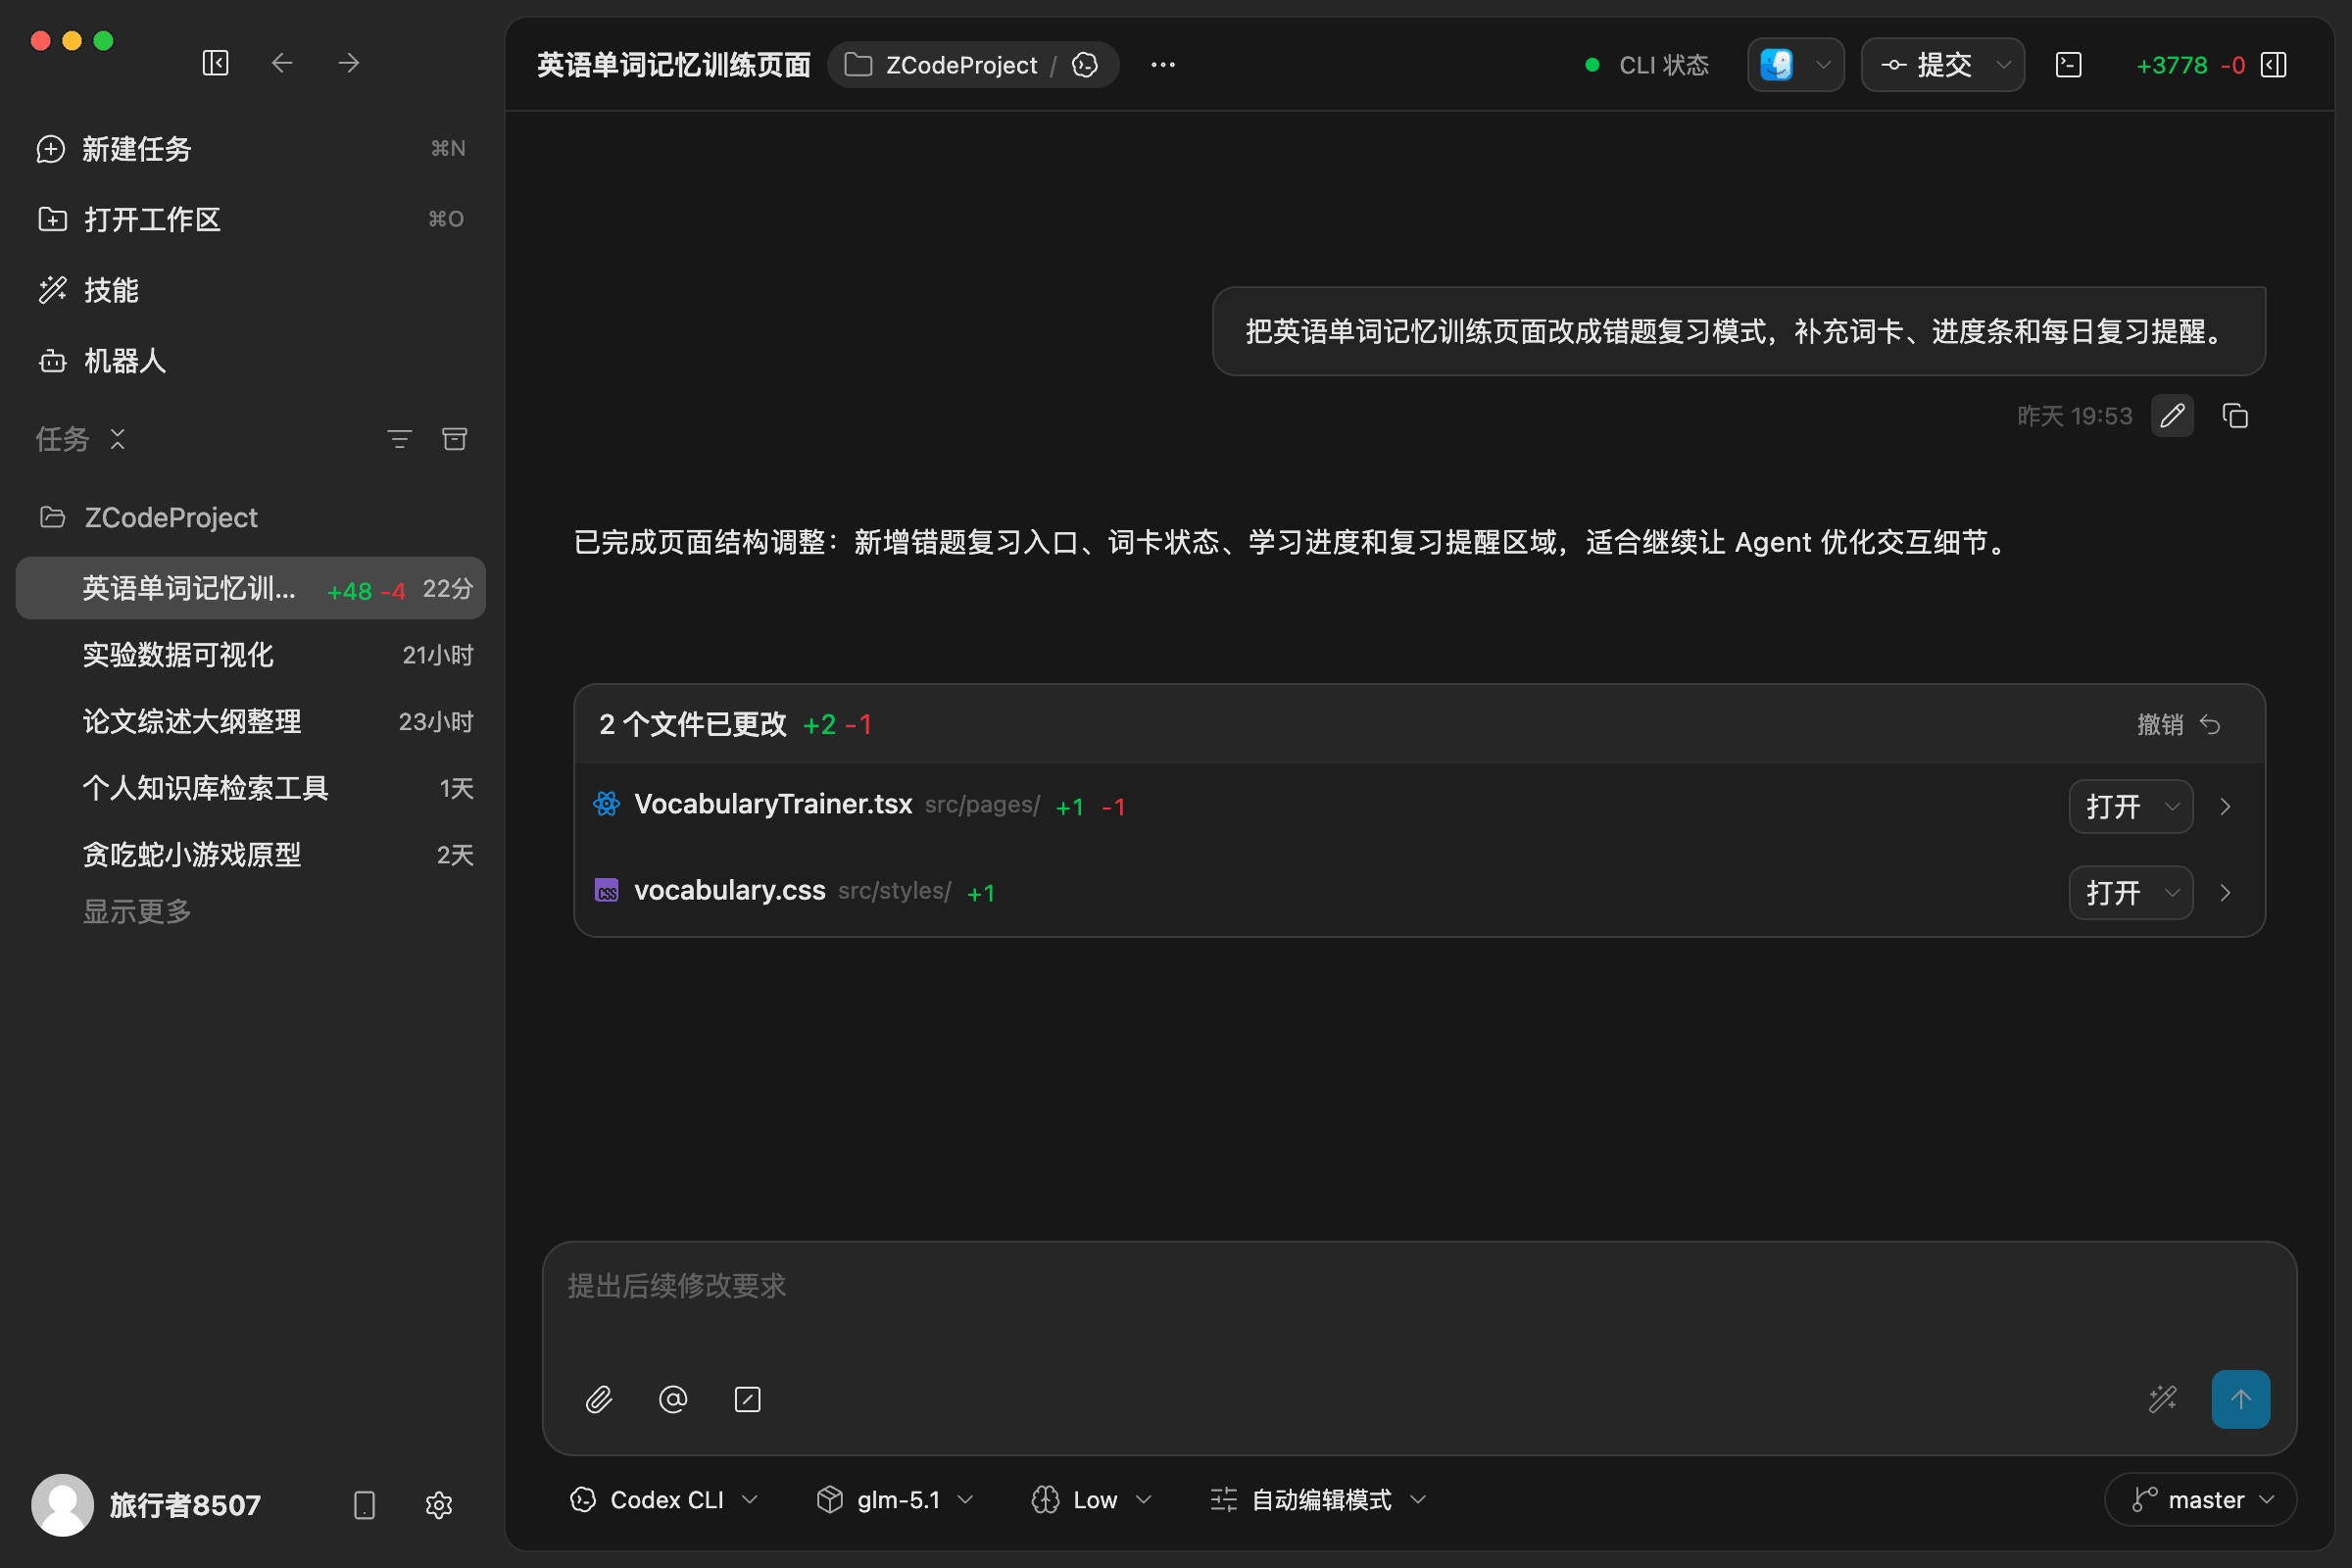This screenshot has width=2352, height=1568.
Task: Open the terminal panel icon
Action: (x=2068, y=65)
